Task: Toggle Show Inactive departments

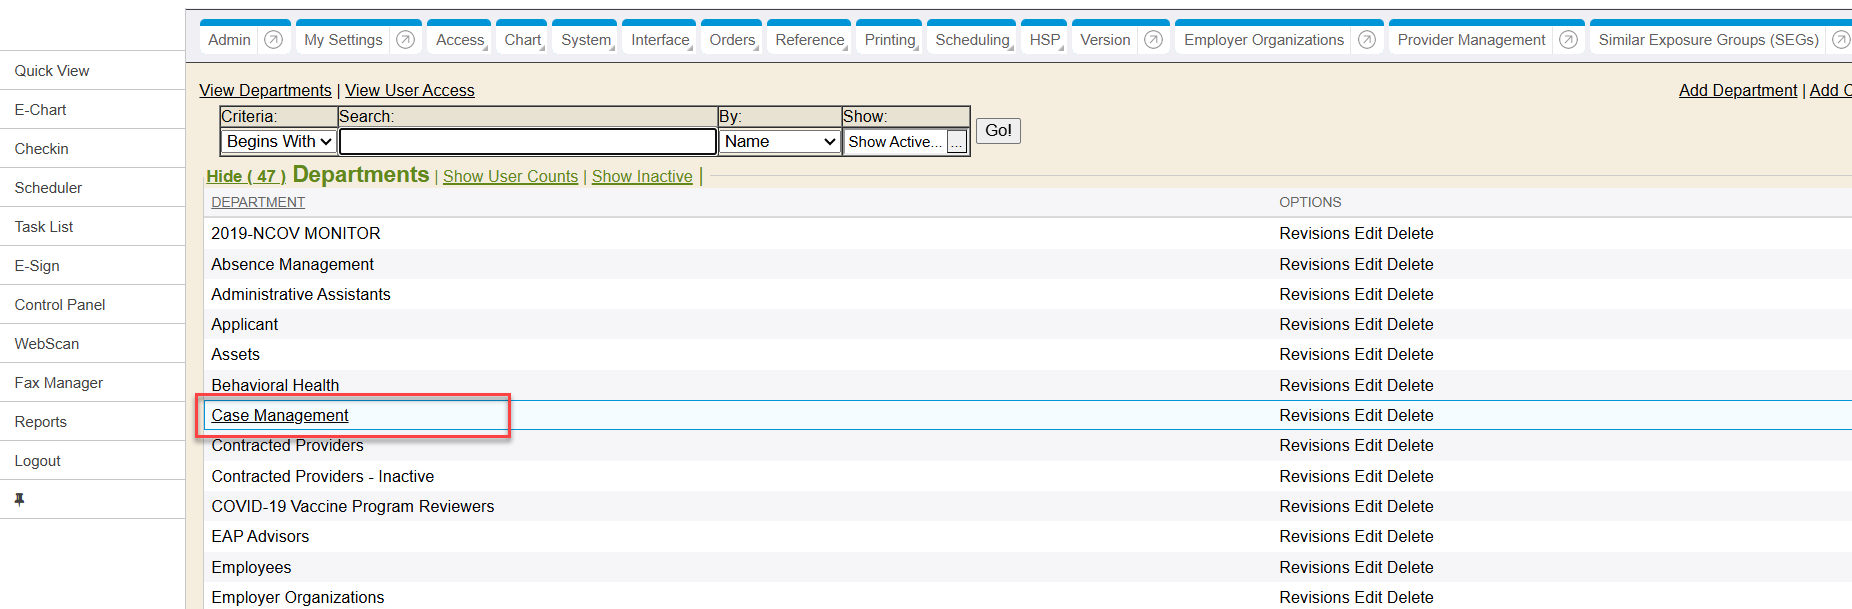Action: [642, 176]
